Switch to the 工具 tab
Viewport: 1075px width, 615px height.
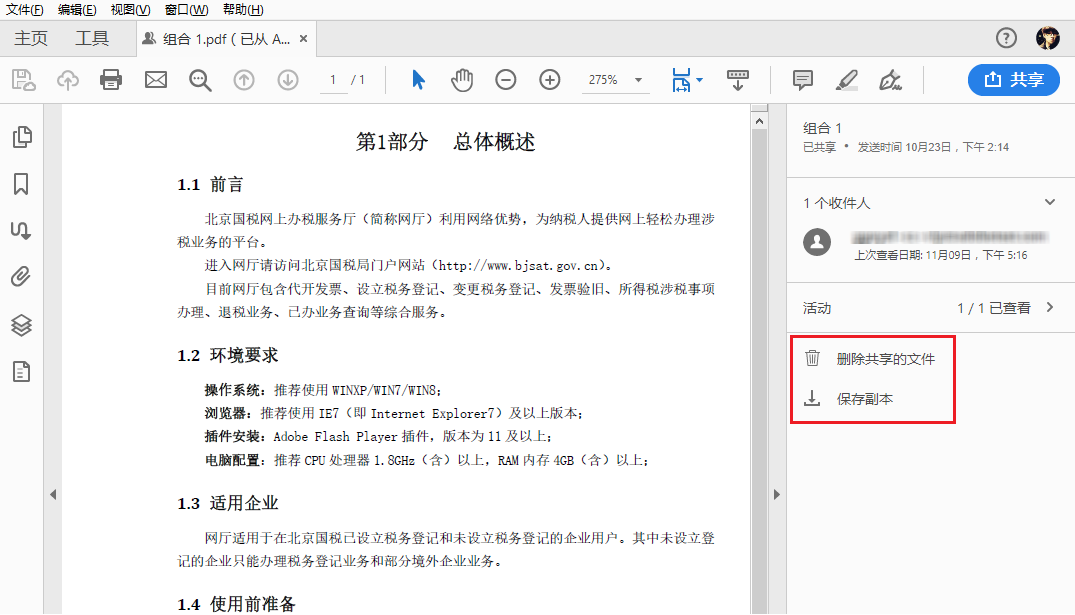(92, 38)
